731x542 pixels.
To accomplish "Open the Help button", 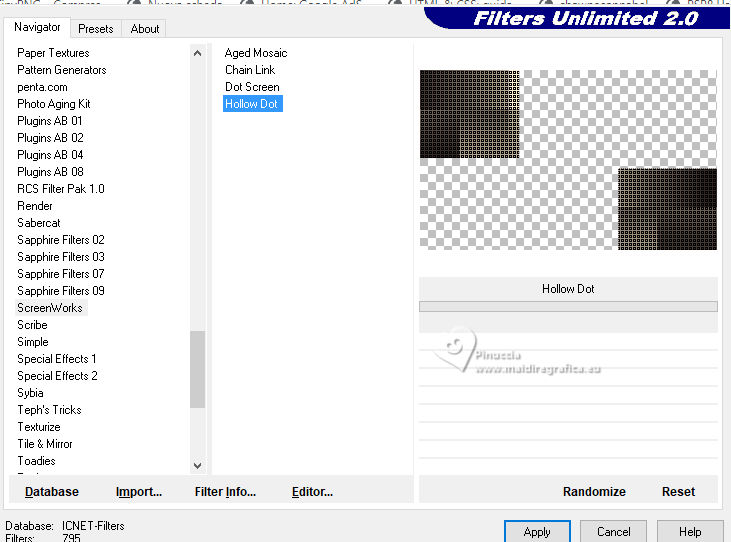I will click(x=690, y=532).
